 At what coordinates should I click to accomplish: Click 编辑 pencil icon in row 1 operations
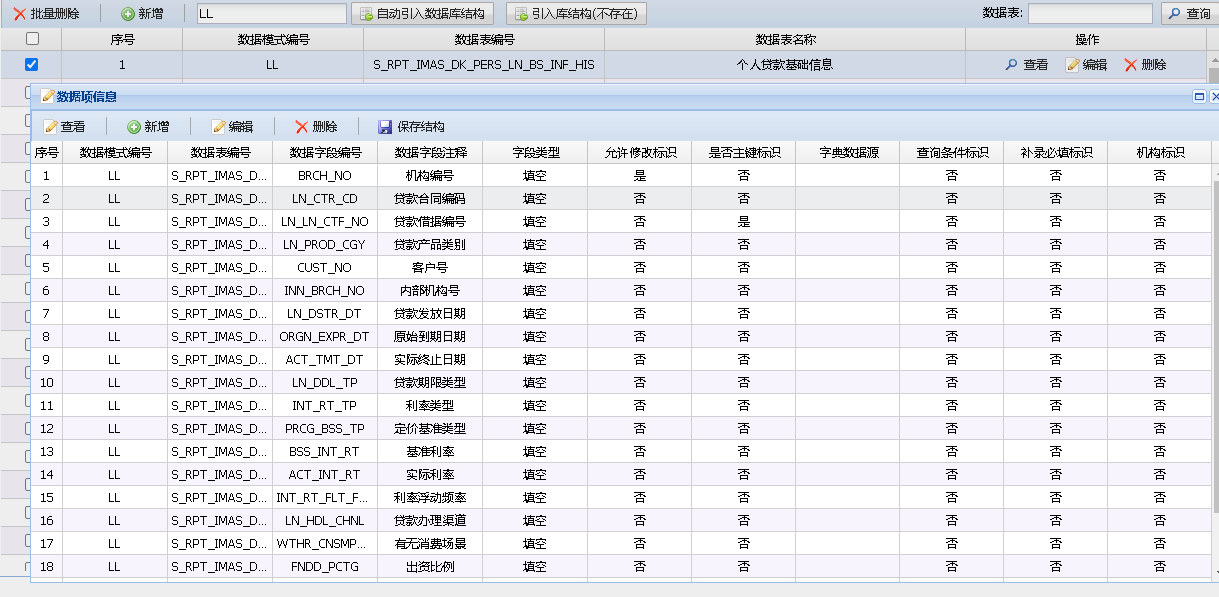coord(1073,64)
